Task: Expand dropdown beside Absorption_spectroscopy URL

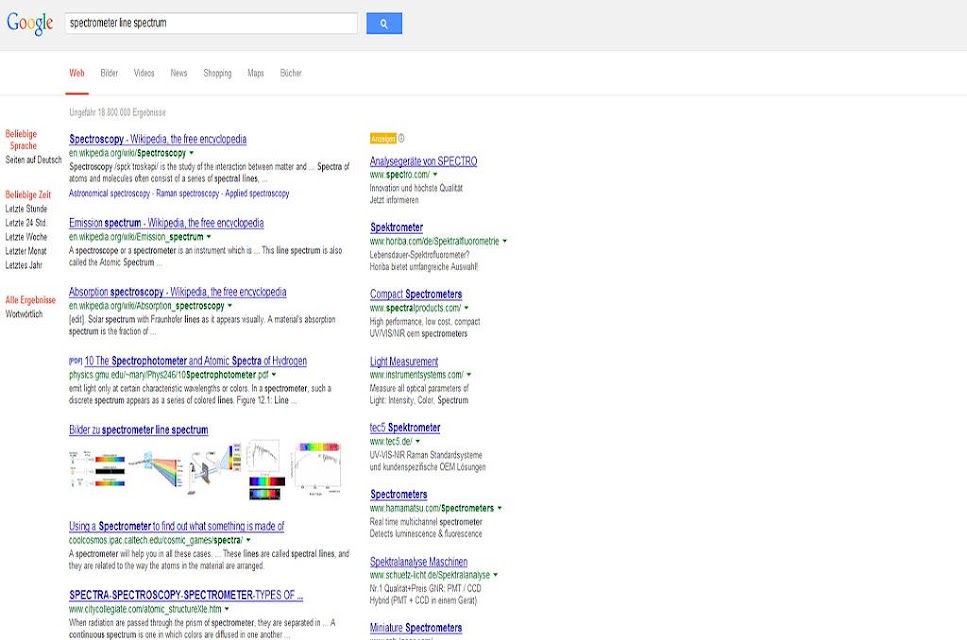Action: 230,306
